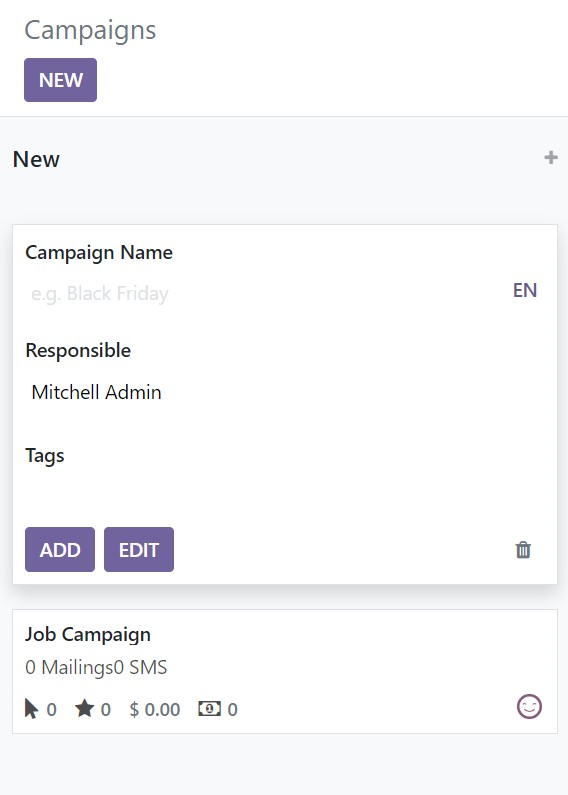Click the banknote invoiced icon
The image size is (568, 795).
click(x=209, y=708)
